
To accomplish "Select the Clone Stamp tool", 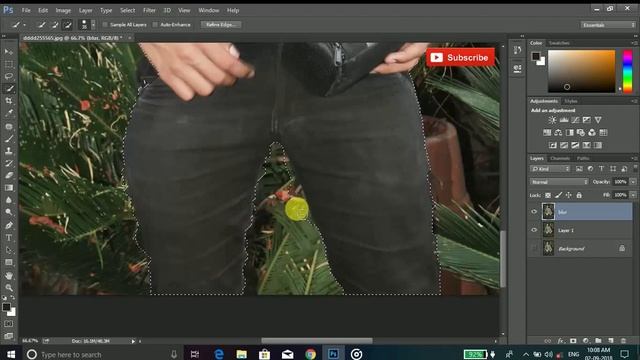I will click(9, 151).
